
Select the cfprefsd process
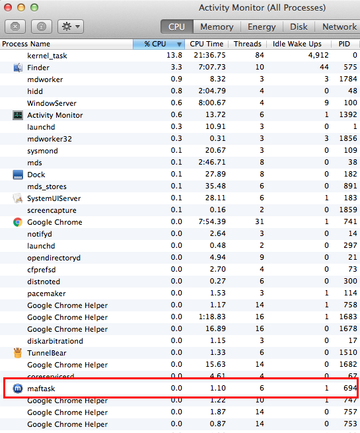point(41,270)
